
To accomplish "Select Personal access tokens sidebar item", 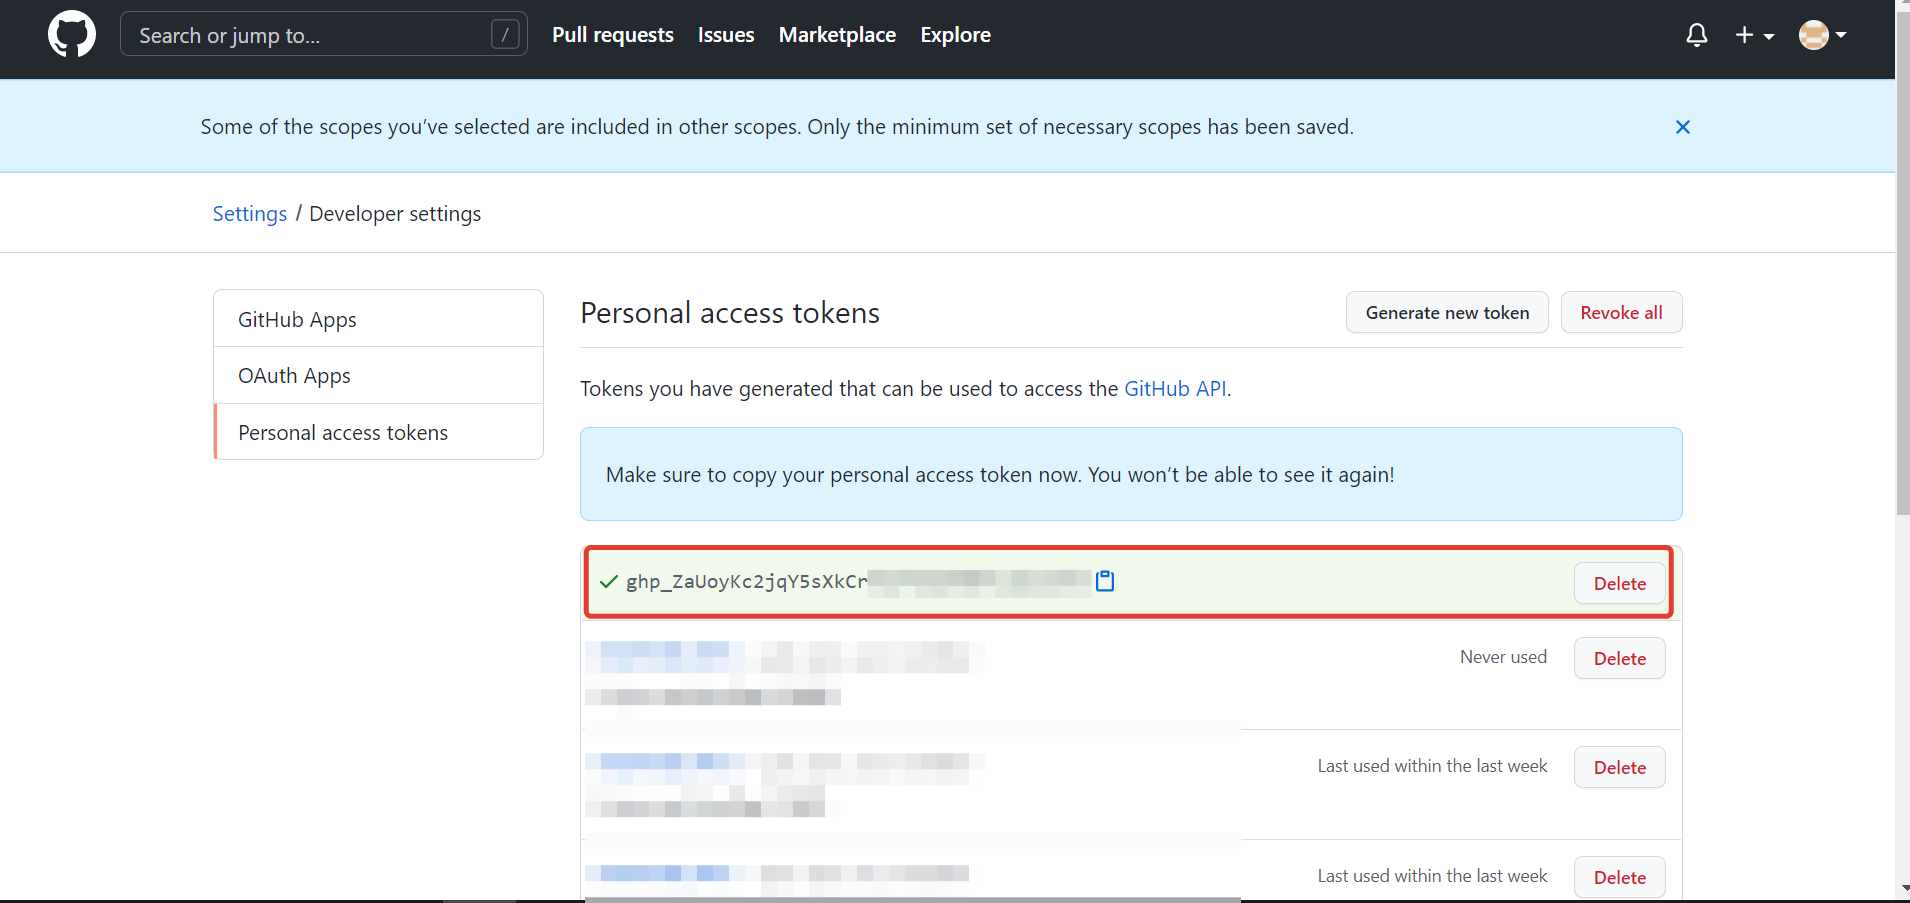I will coord(343,433).
